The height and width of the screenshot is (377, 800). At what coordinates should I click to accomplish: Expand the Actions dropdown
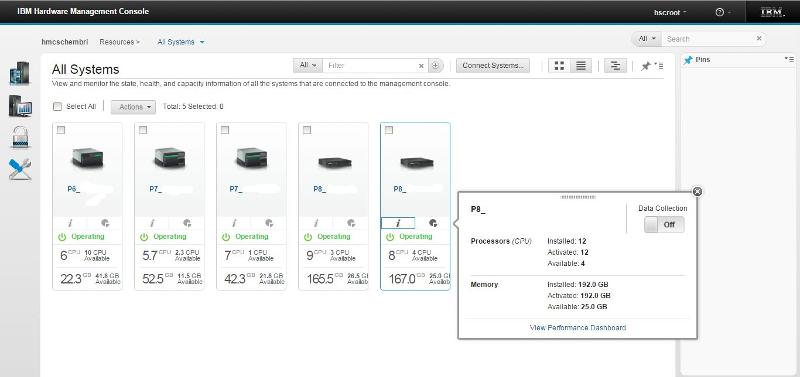[x=133, y=107]
